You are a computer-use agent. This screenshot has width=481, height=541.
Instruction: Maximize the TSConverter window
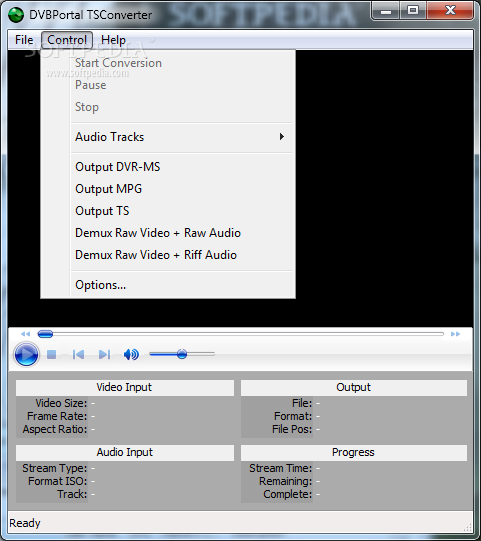click(413, 11)
